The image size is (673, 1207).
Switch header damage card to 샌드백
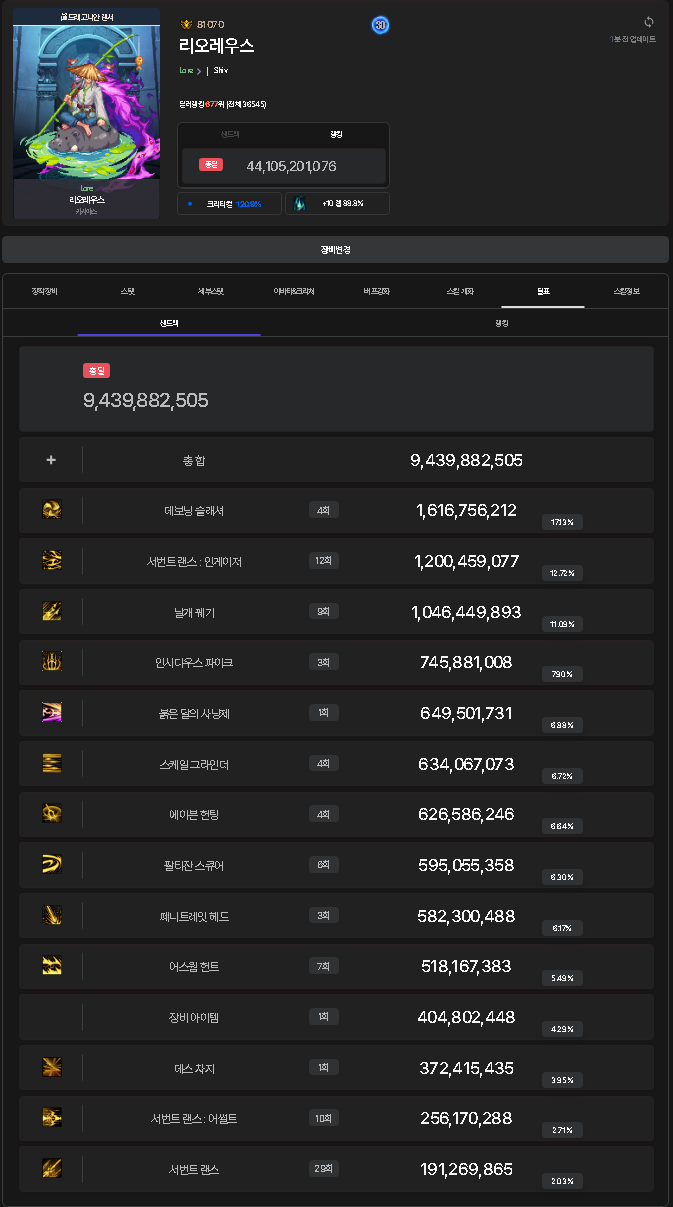pos(231,134)
